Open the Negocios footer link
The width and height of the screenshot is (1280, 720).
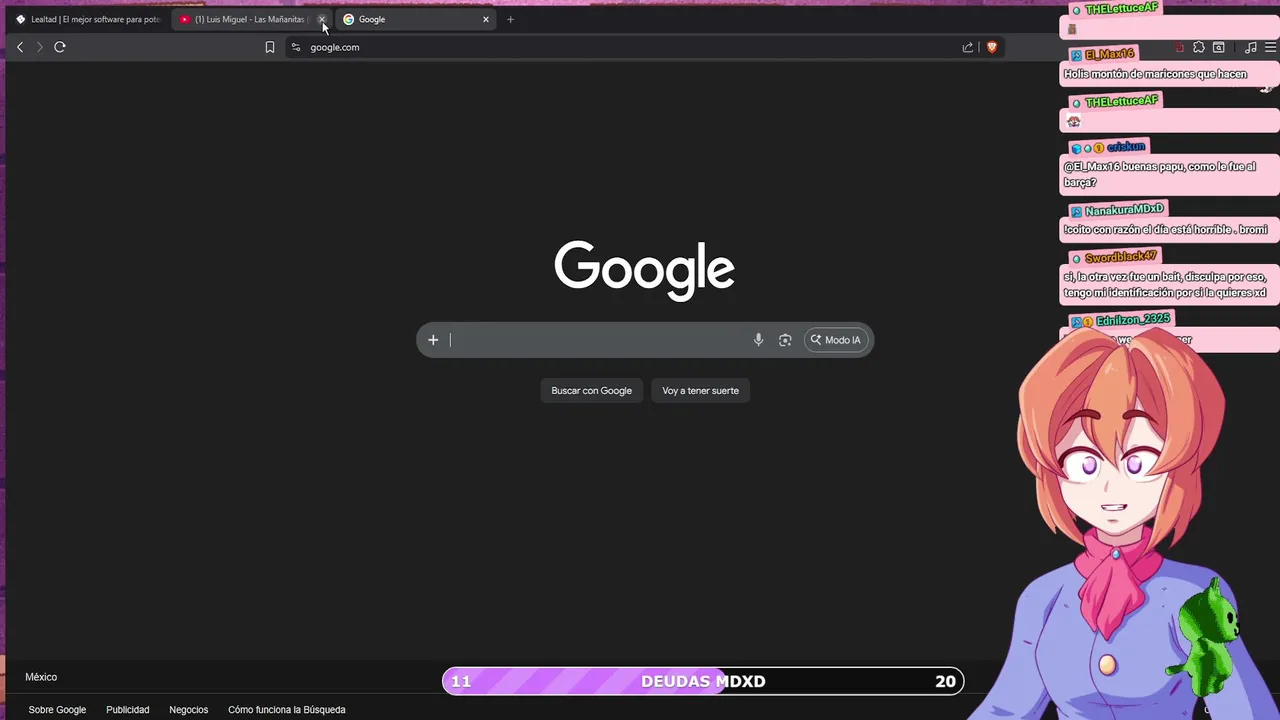point(189,710)
